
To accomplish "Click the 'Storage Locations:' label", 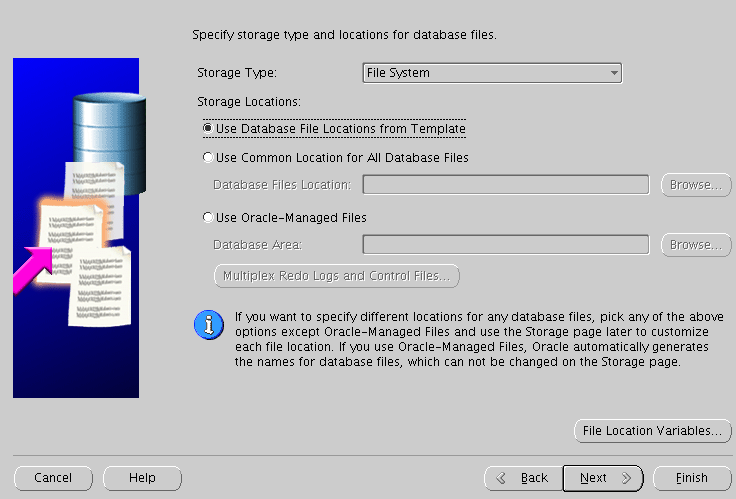I will 249,101.
